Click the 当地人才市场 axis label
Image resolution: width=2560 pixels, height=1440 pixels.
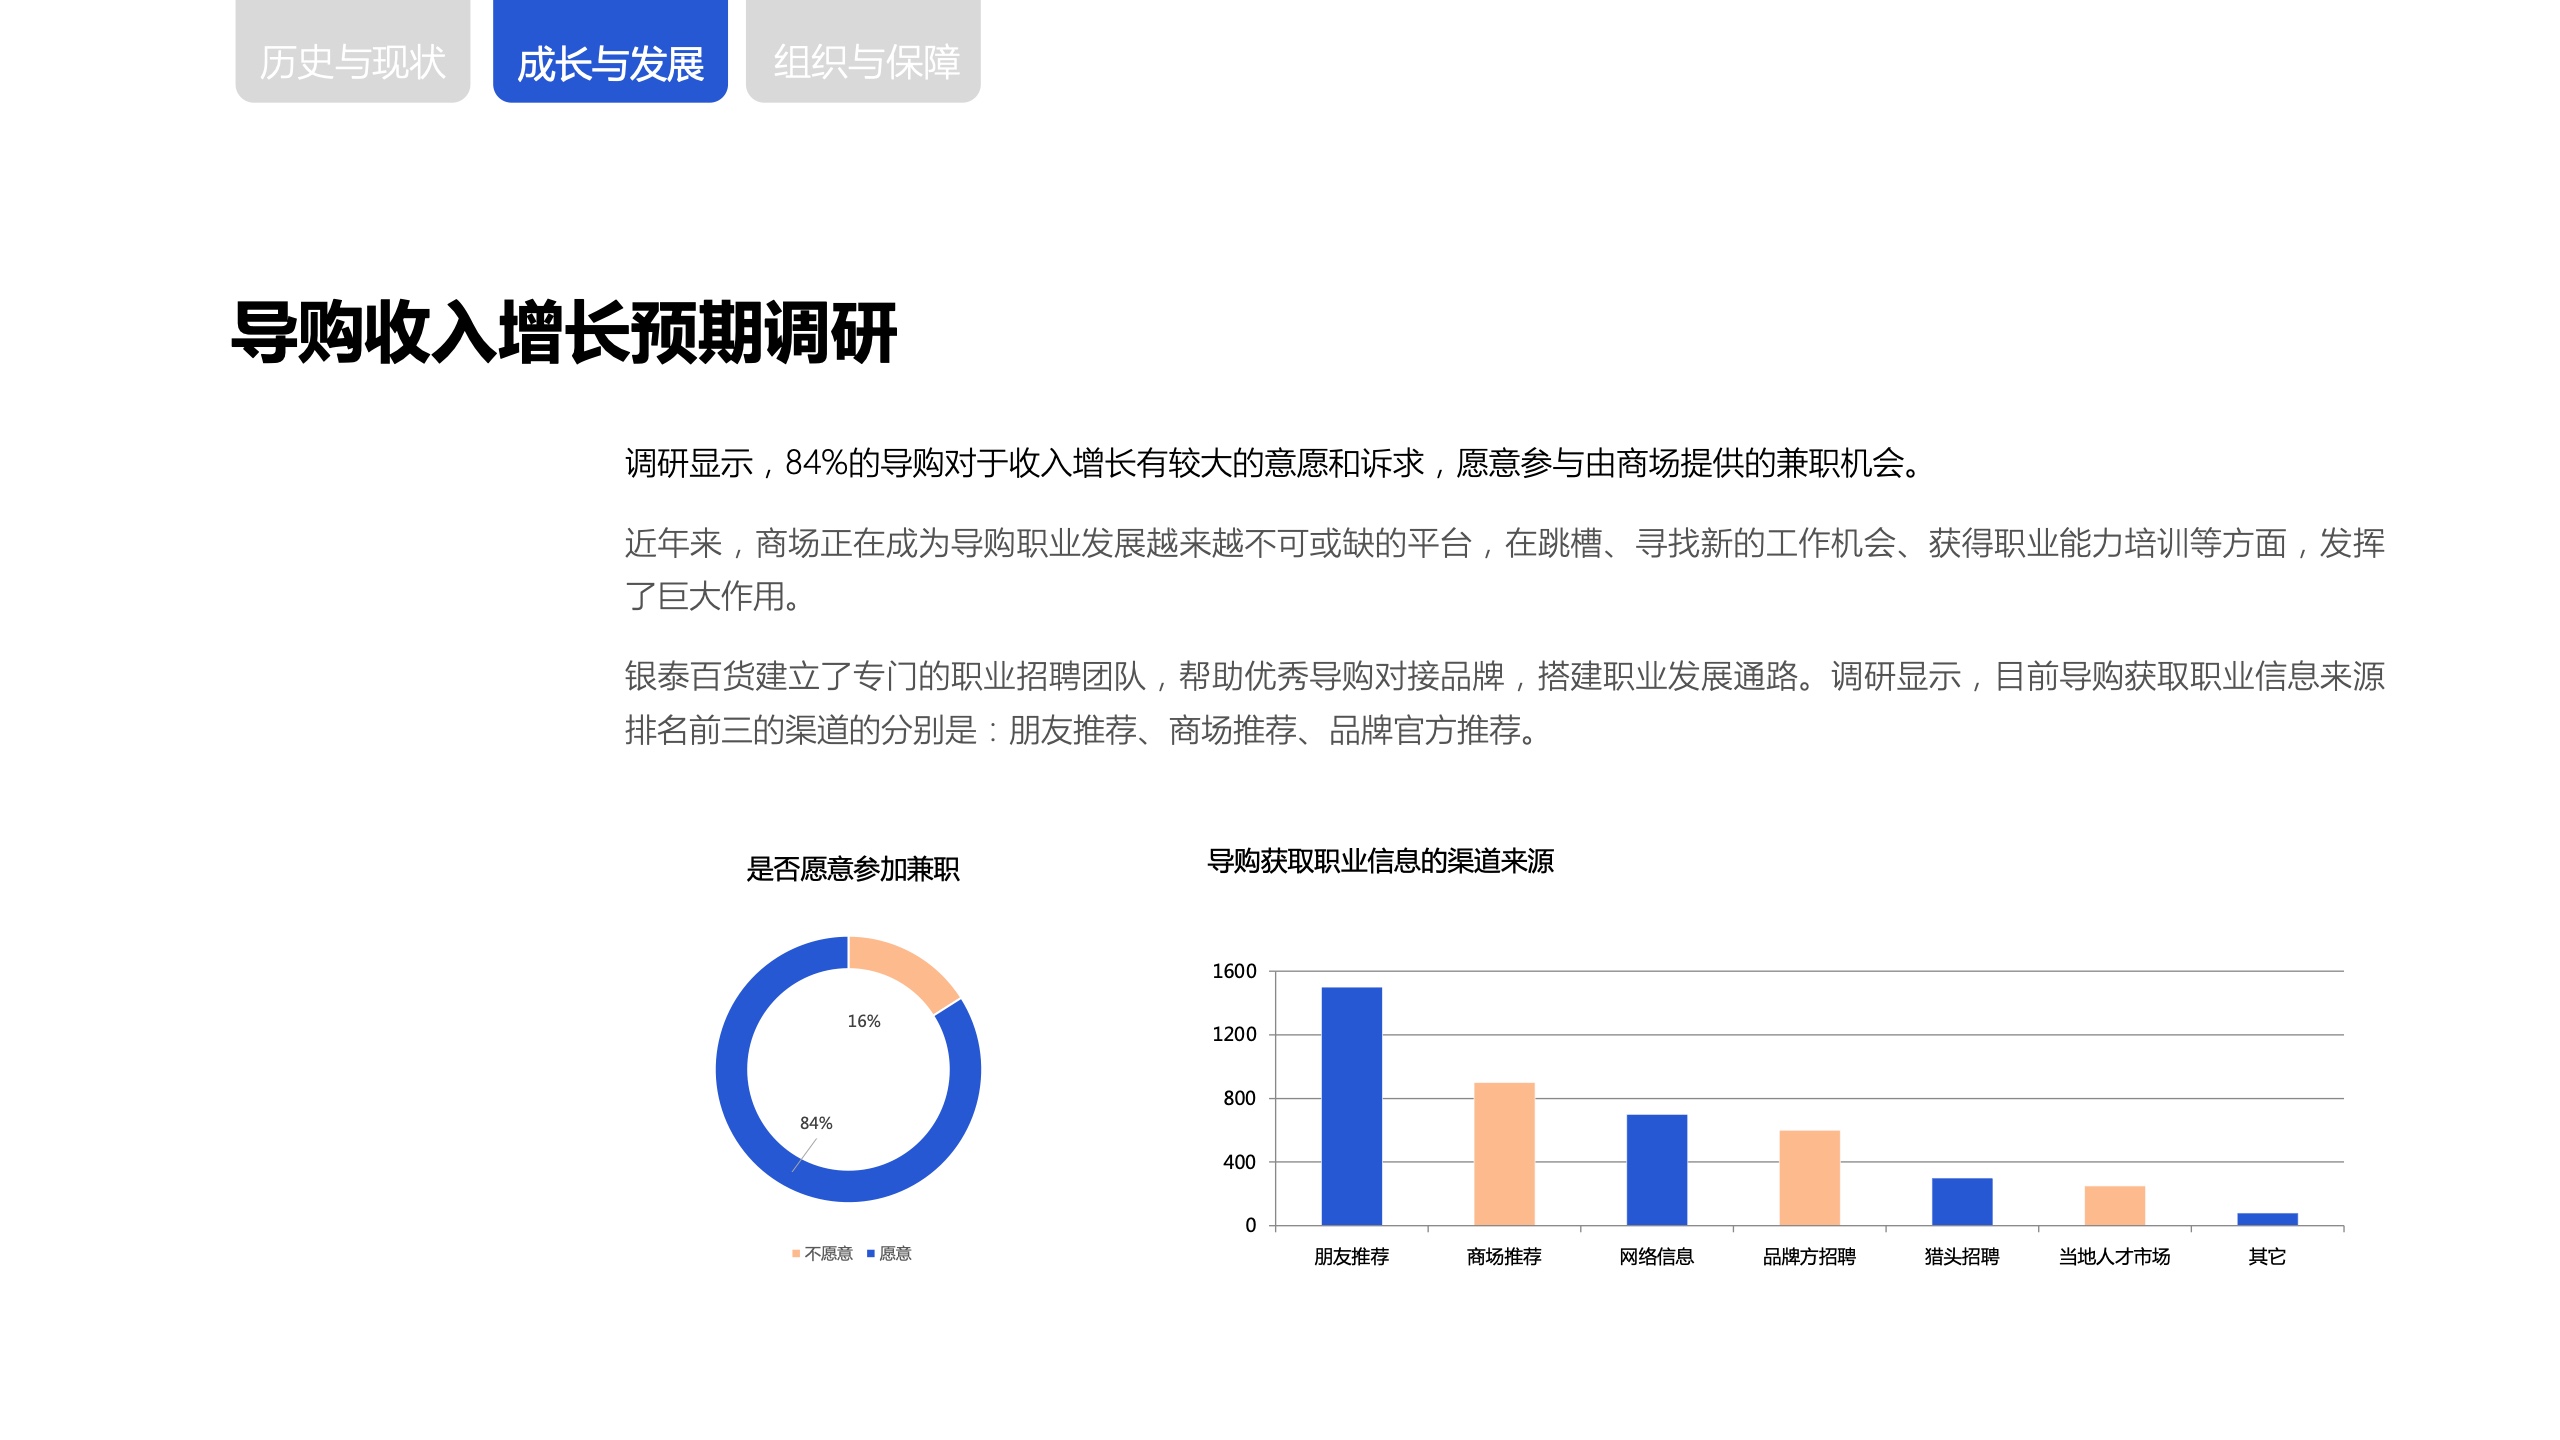[2114, 1257]
